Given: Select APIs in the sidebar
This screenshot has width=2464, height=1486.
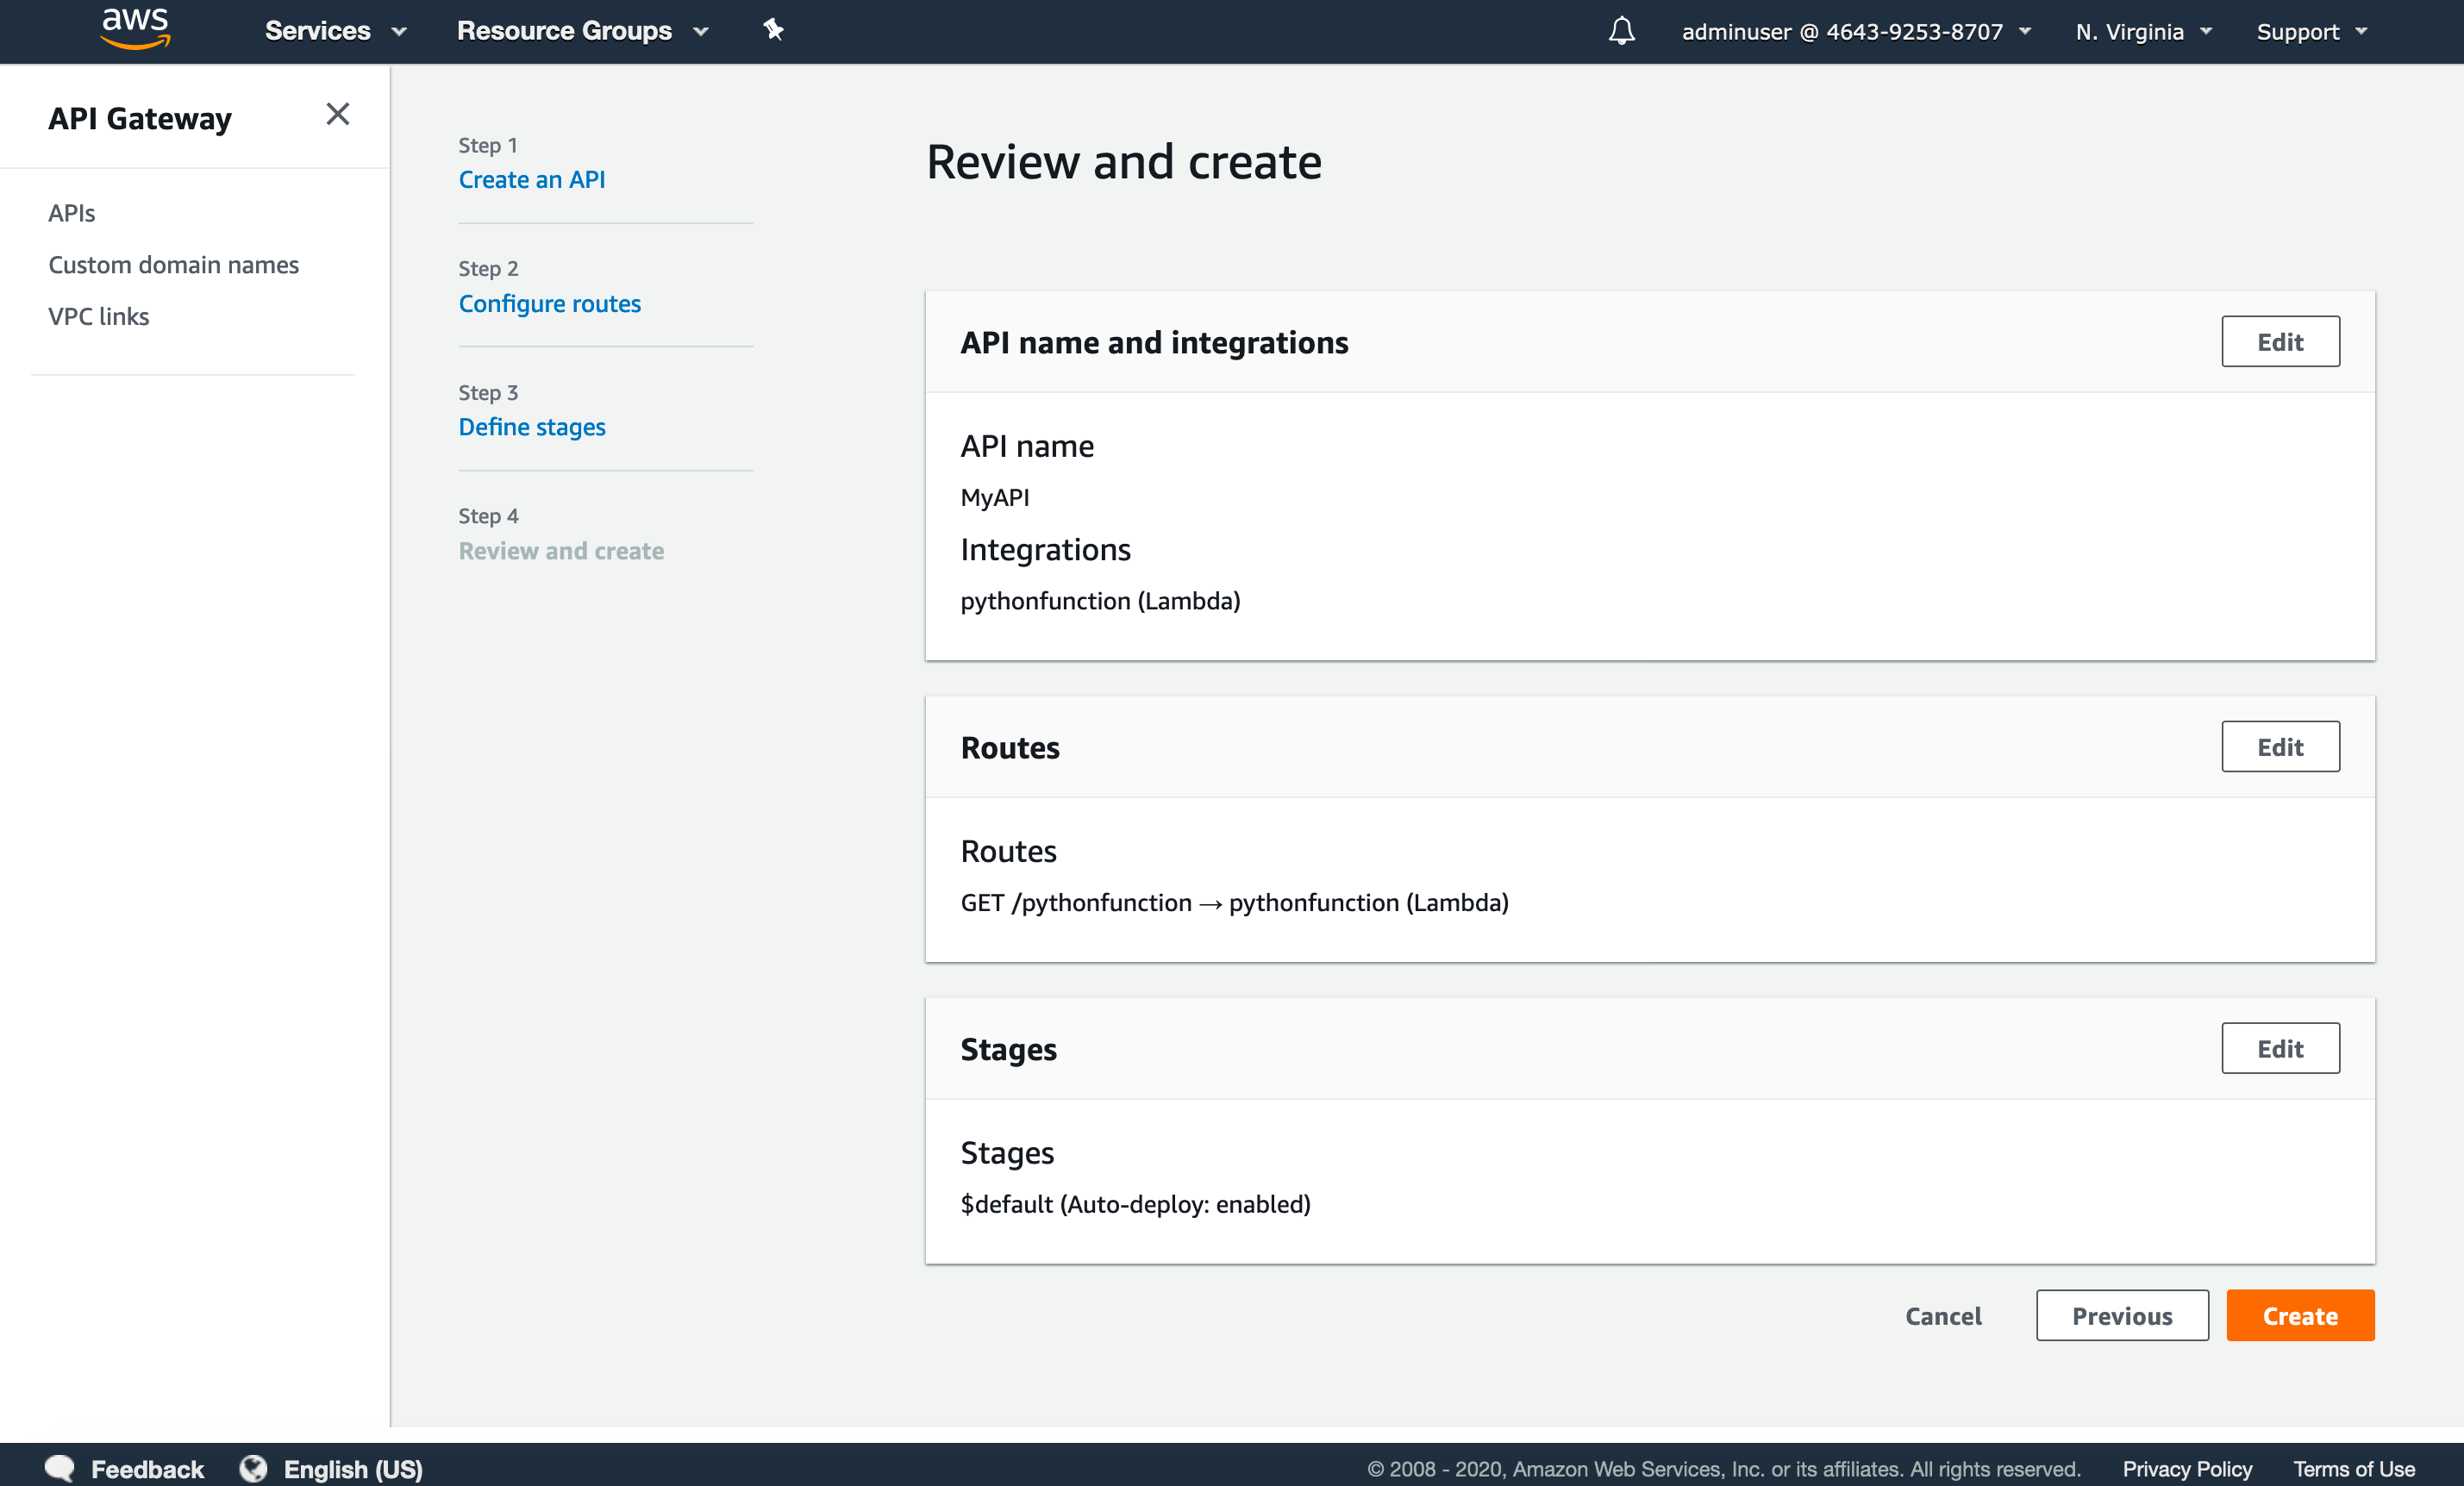Looking at the screenshot, I should pos(71,212).
